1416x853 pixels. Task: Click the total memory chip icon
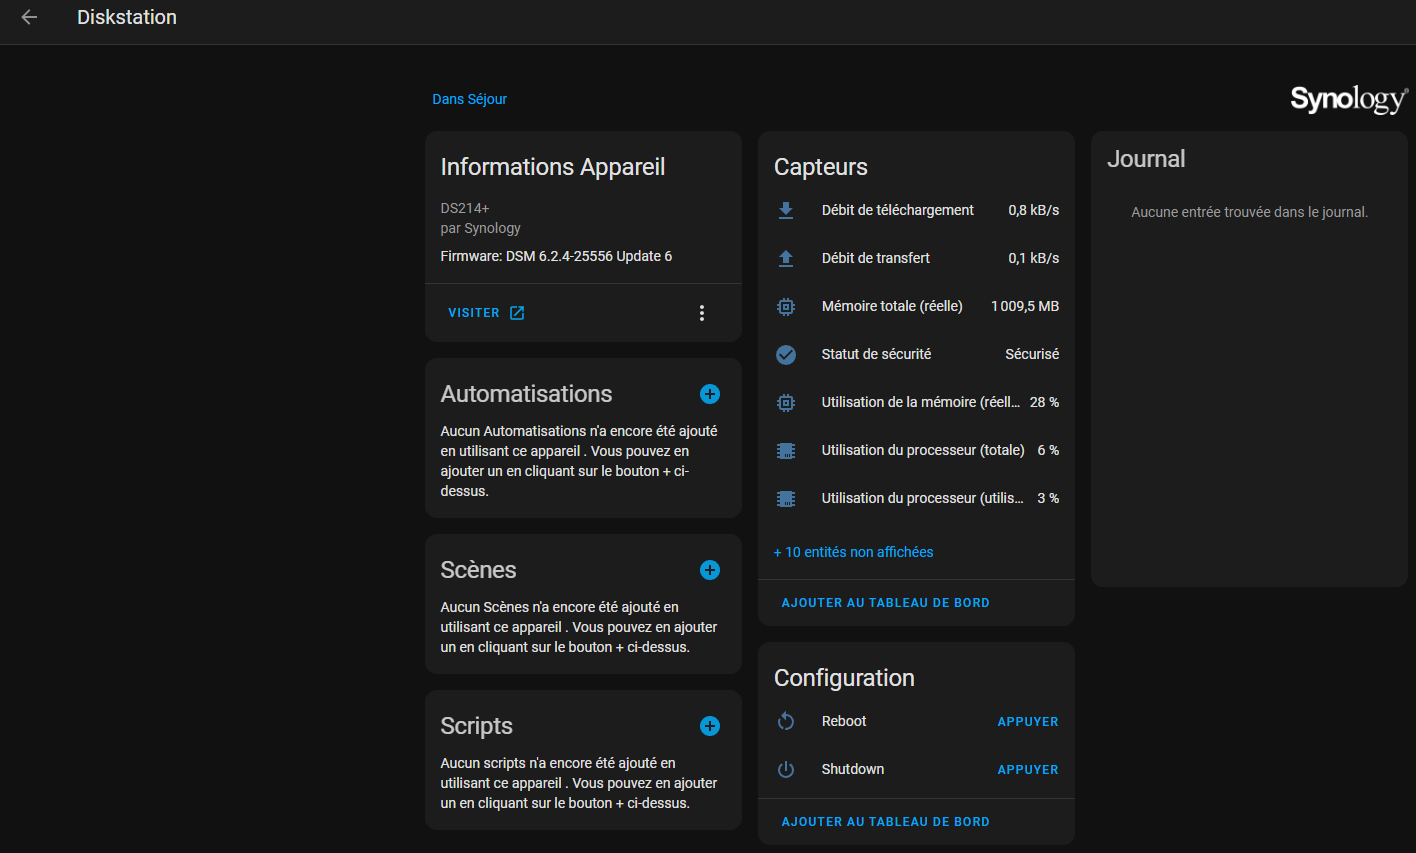click(x=786, y=306)
